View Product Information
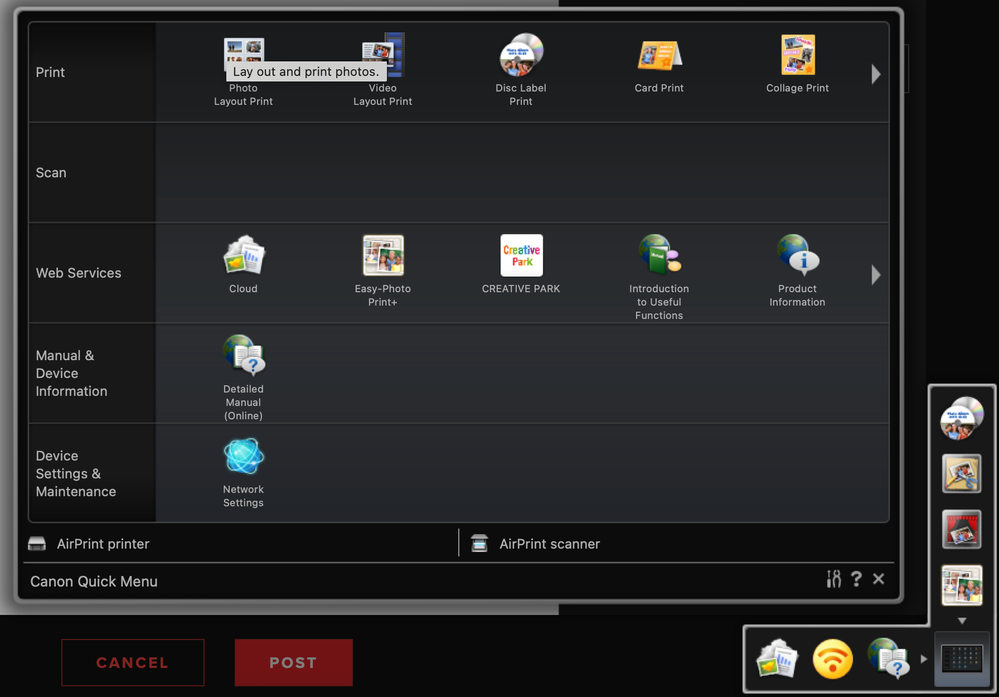The height and width of the screenshot is (697, 999). [x=796, y=255]
